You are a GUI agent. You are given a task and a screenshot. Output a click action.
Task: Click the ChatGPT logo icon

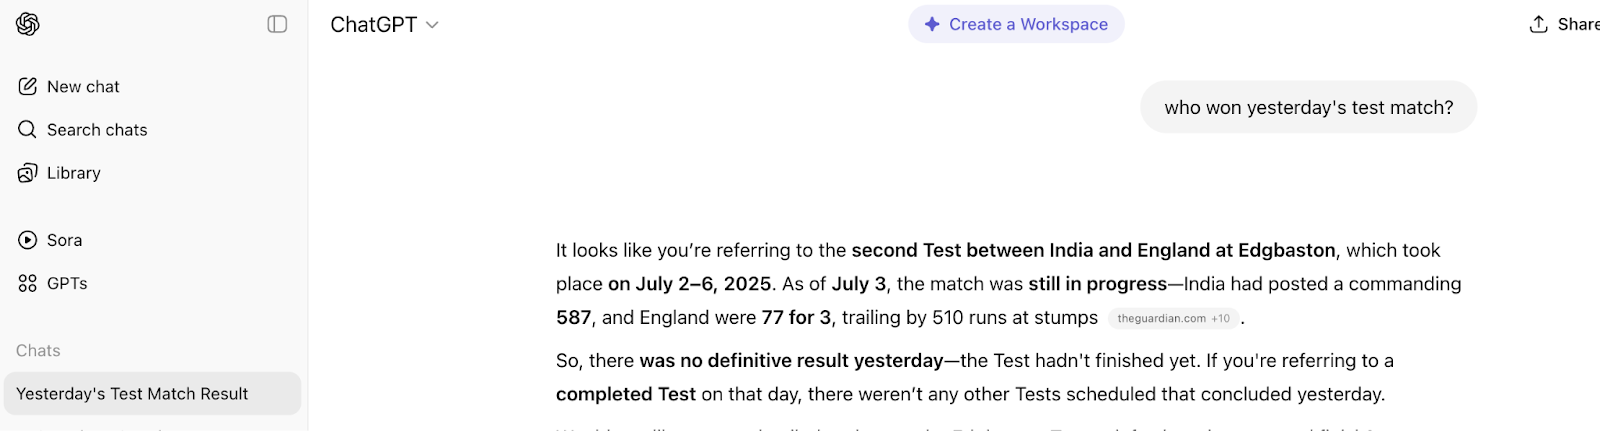28,24
